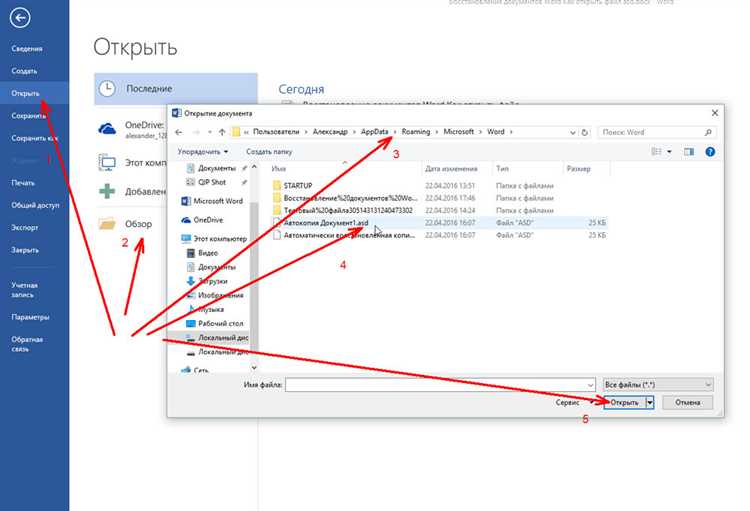750x511 pixels.
Task: Choose Закрыть in the sidebar
Action: pos(25,250)
